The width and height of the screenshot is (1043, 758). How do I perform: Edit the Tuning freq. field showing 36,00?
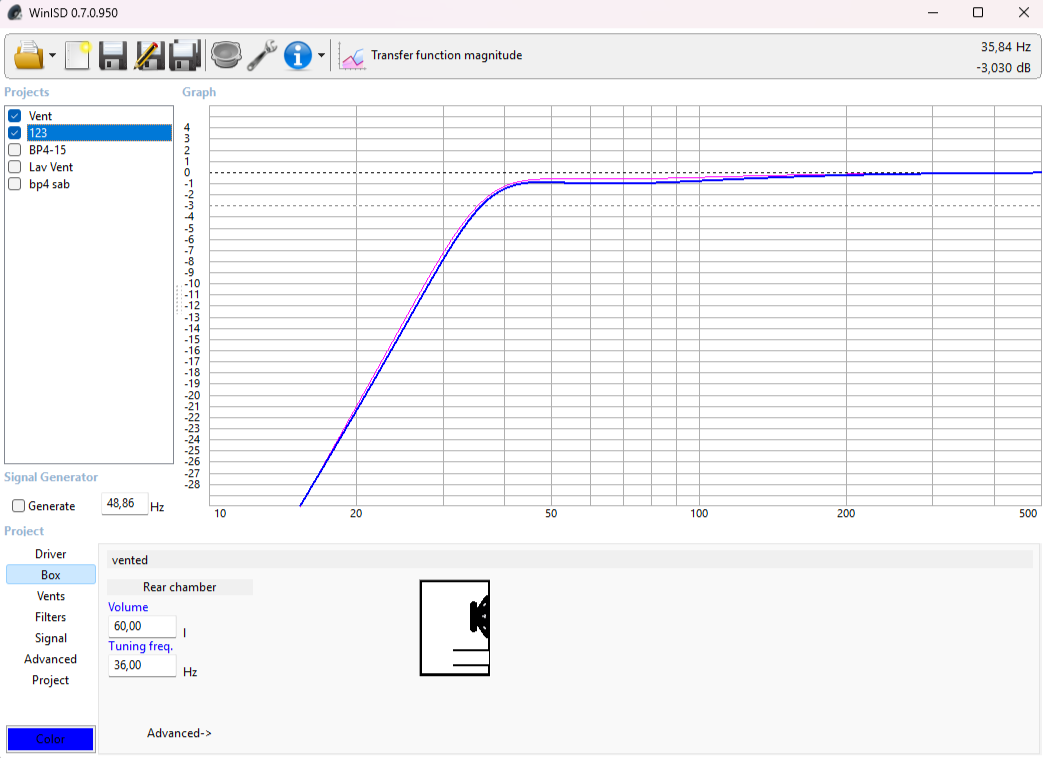tap(142, 666)
